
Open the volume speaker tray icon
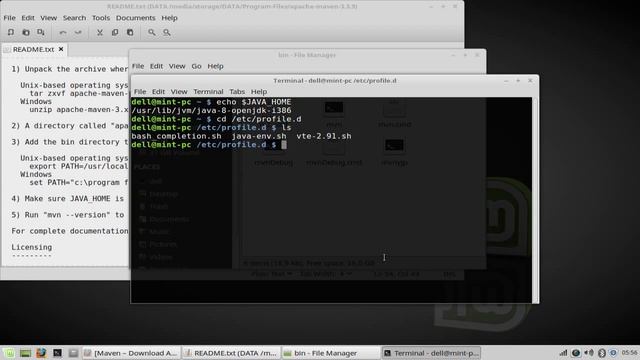tap(589, 353)
